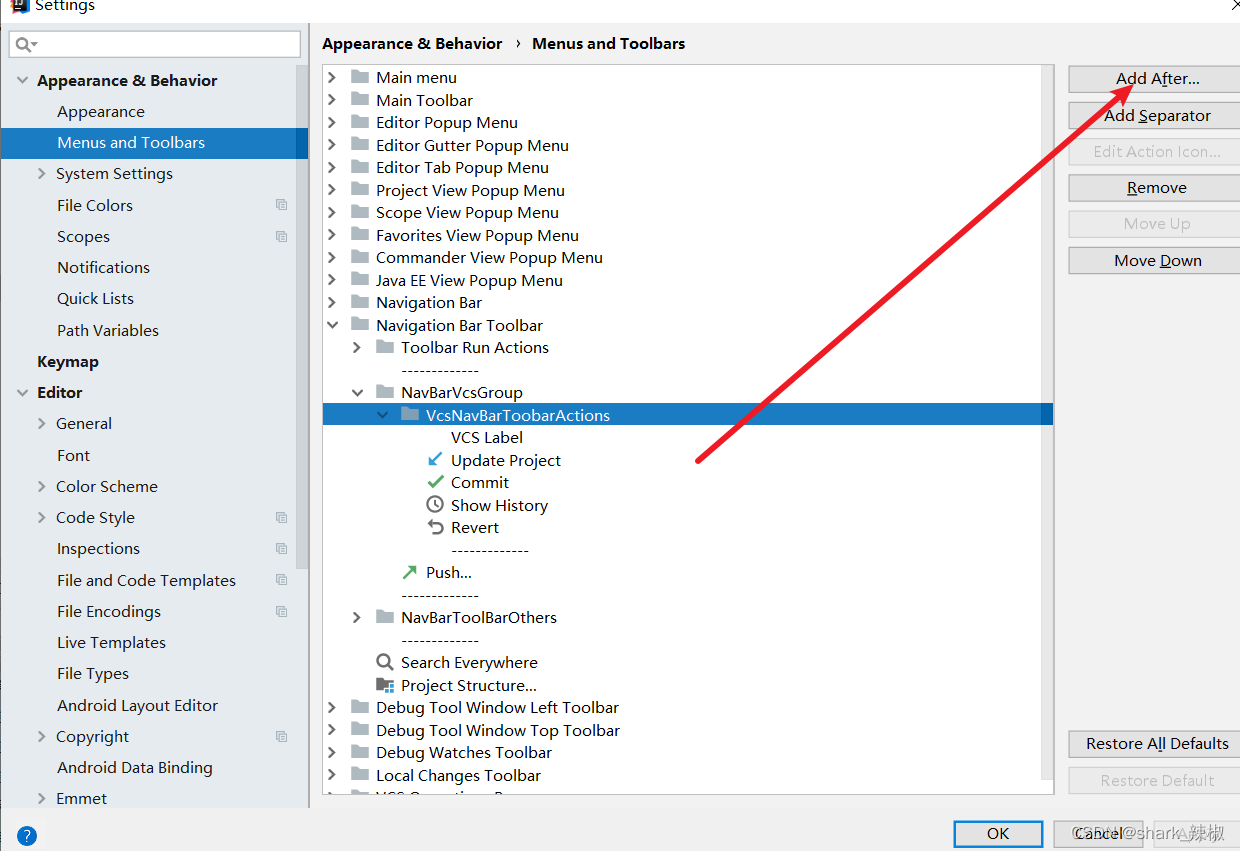This screenshot has height=851, width=1240.
Task: Focus the settings search input field
Action: [155, 44]
